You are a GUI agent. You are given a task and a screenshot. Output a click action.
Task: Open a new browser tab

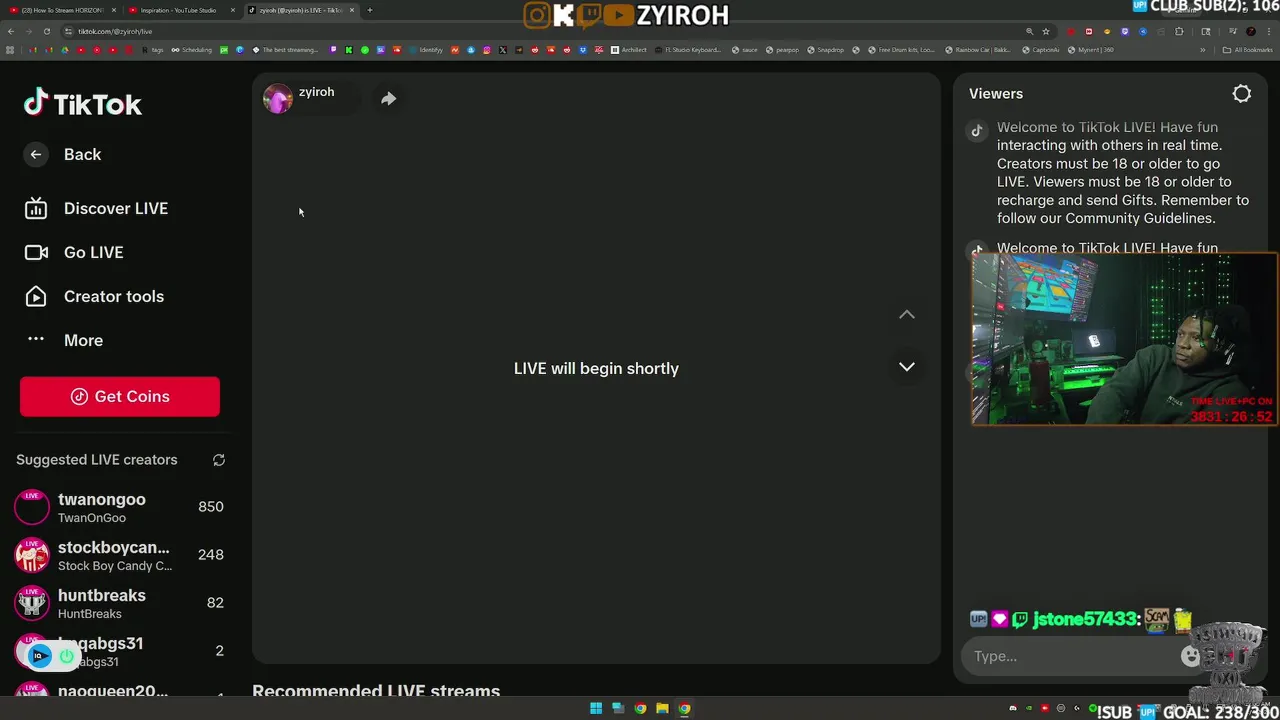[x=370, y=10]
